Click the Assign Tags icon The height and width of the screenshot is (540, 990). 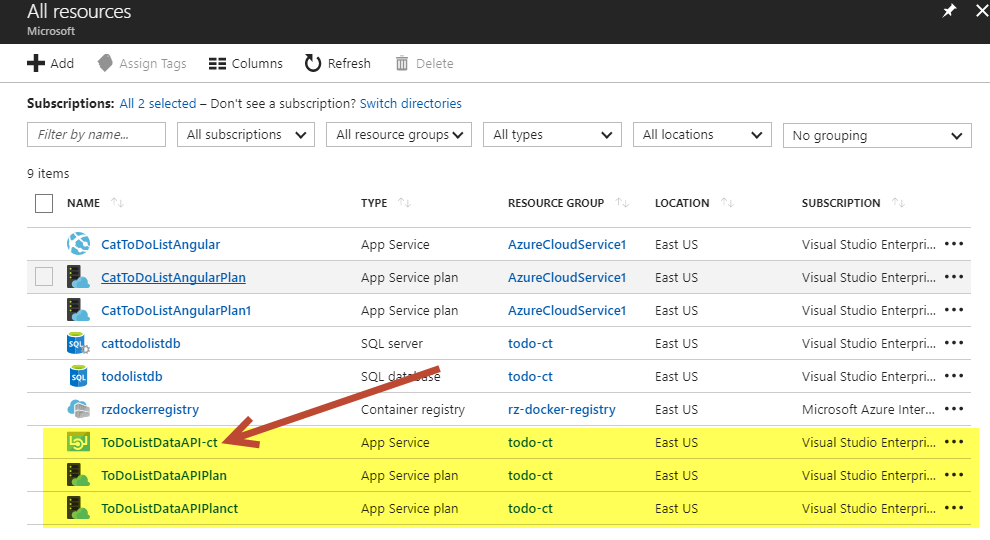click(105, 63)
